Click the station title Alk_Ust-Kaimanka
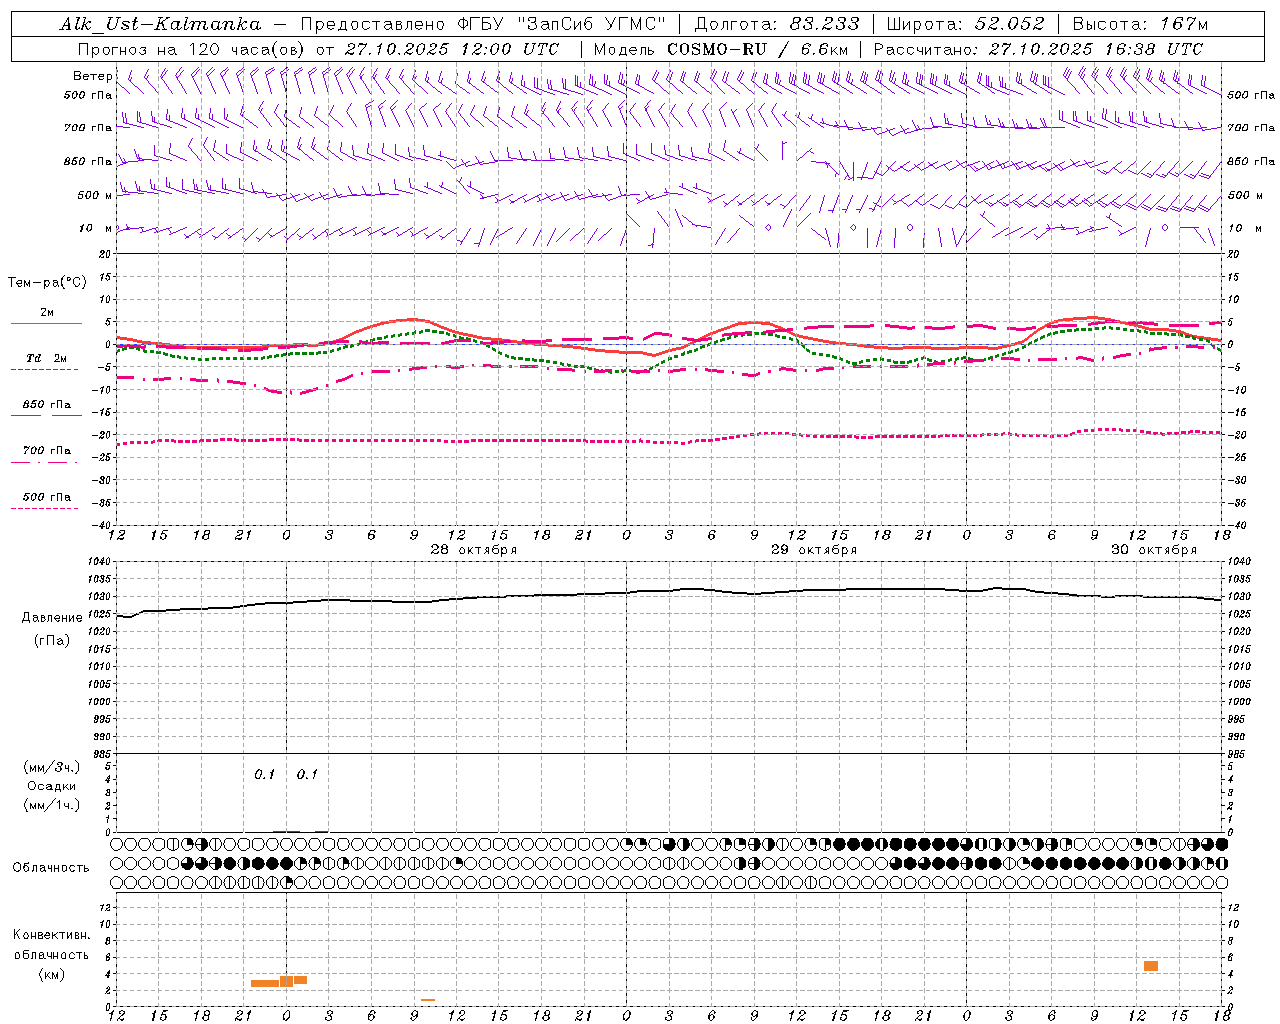The image size is (1280, 1024). [x=160, y=24]
